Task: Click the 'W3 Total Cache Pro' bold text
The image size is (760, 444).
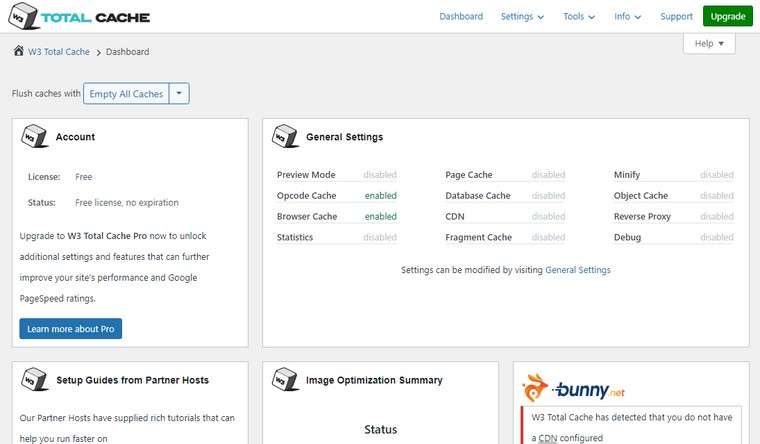Action: [107, 236]
